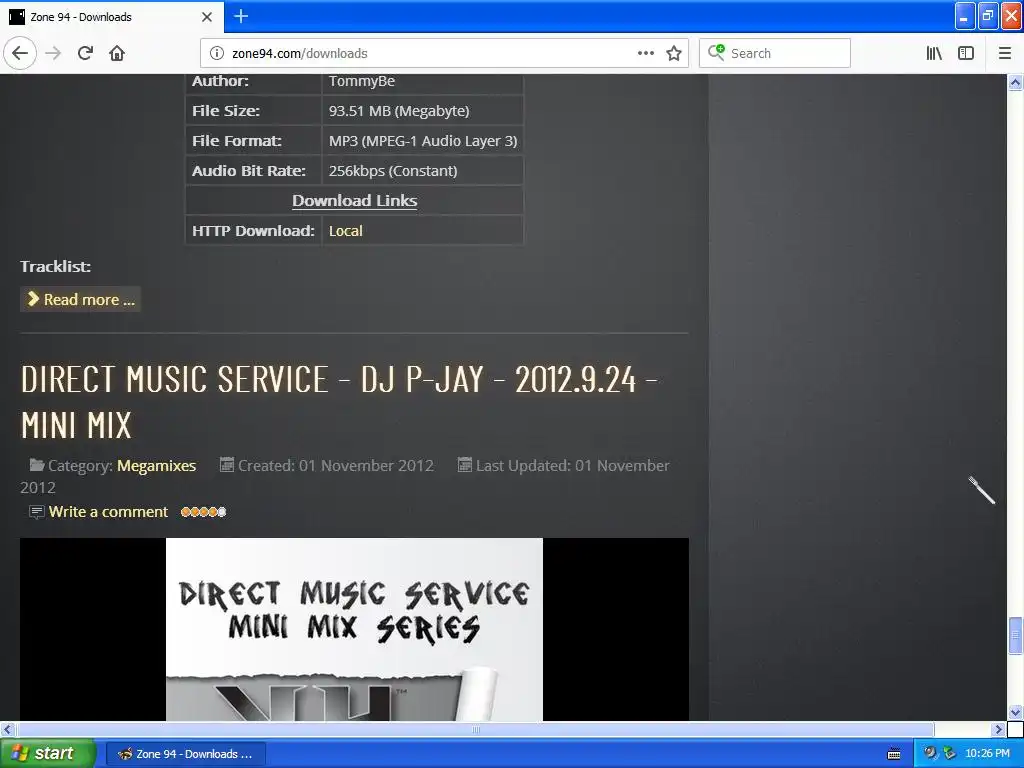Open the Megamixes category link
The height and width of the screenshot is (768, 1024).
click(x=156, y=466)
